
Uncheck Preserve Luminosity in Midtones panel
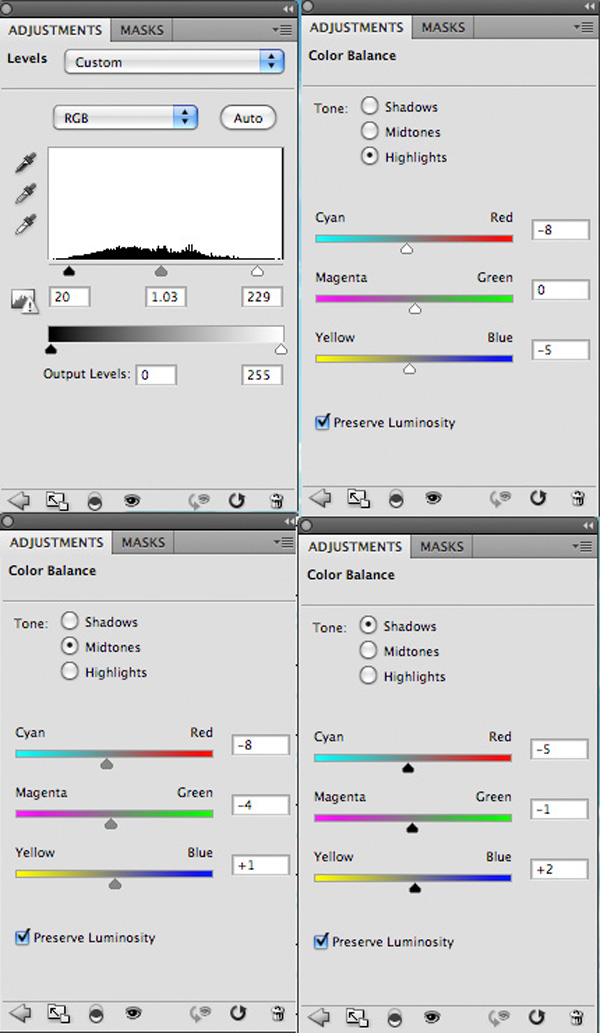click(22, 937)
